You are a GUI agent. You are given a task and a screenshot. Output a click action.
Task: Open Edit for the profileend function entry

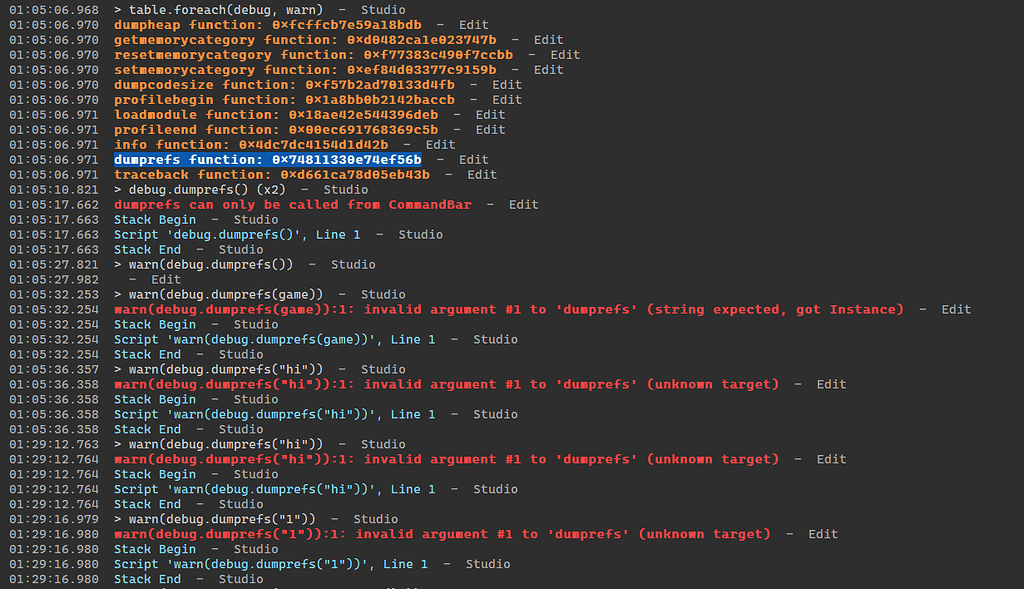490,129
